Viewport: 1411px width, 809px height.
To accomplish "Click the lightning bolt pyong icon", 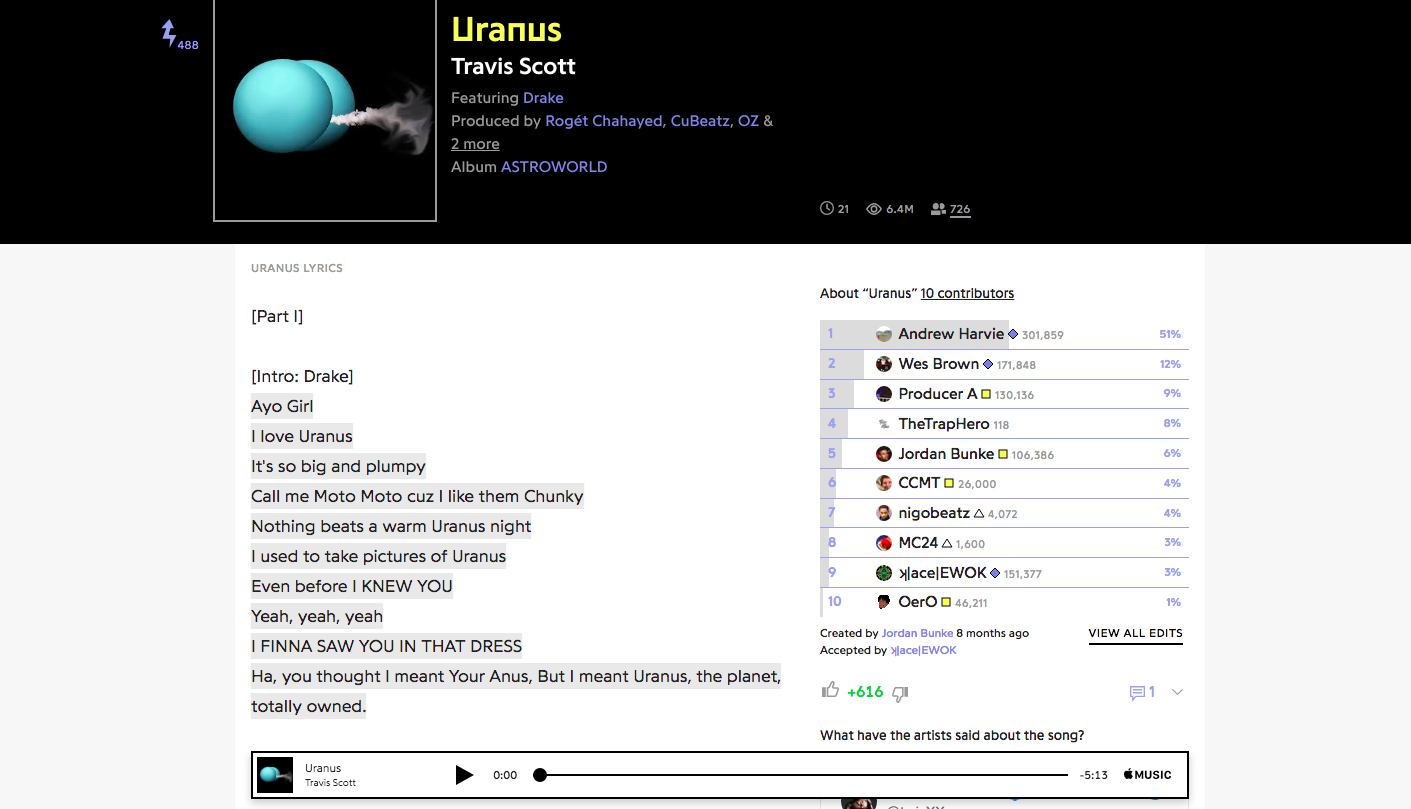I will click(x=169, y=33).
